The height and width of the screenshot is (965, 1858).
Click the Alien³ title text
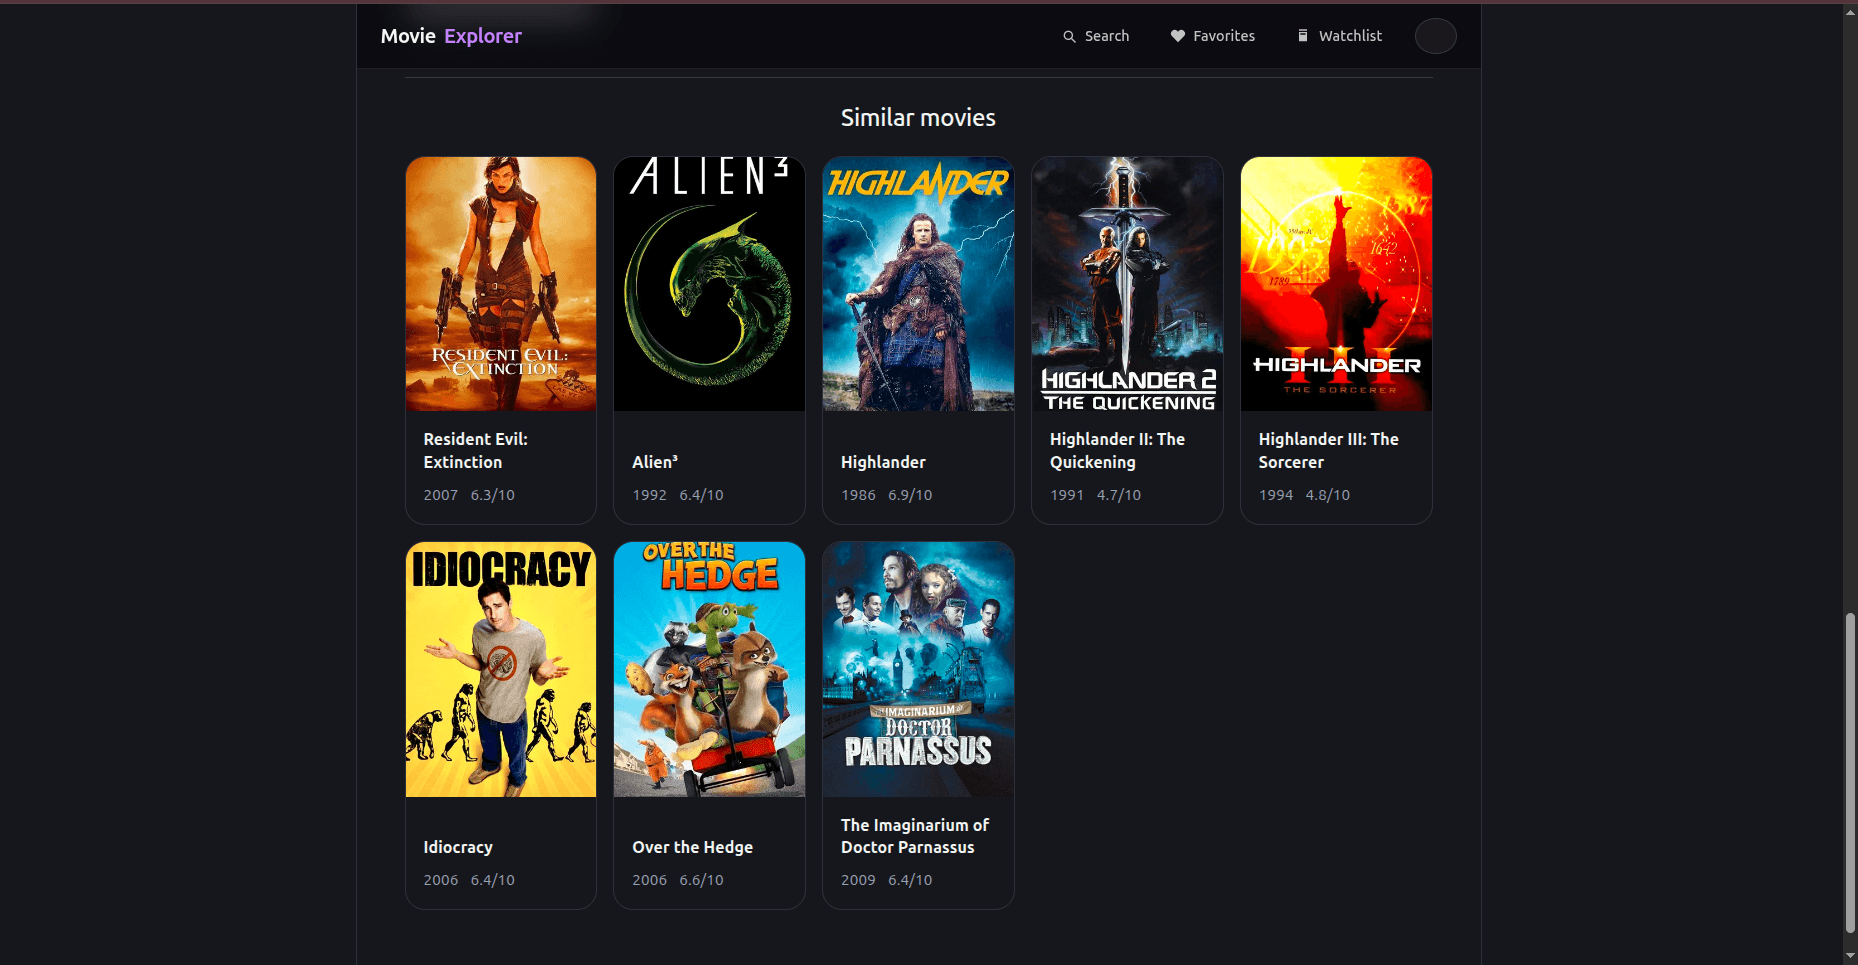tap(655, 462)
